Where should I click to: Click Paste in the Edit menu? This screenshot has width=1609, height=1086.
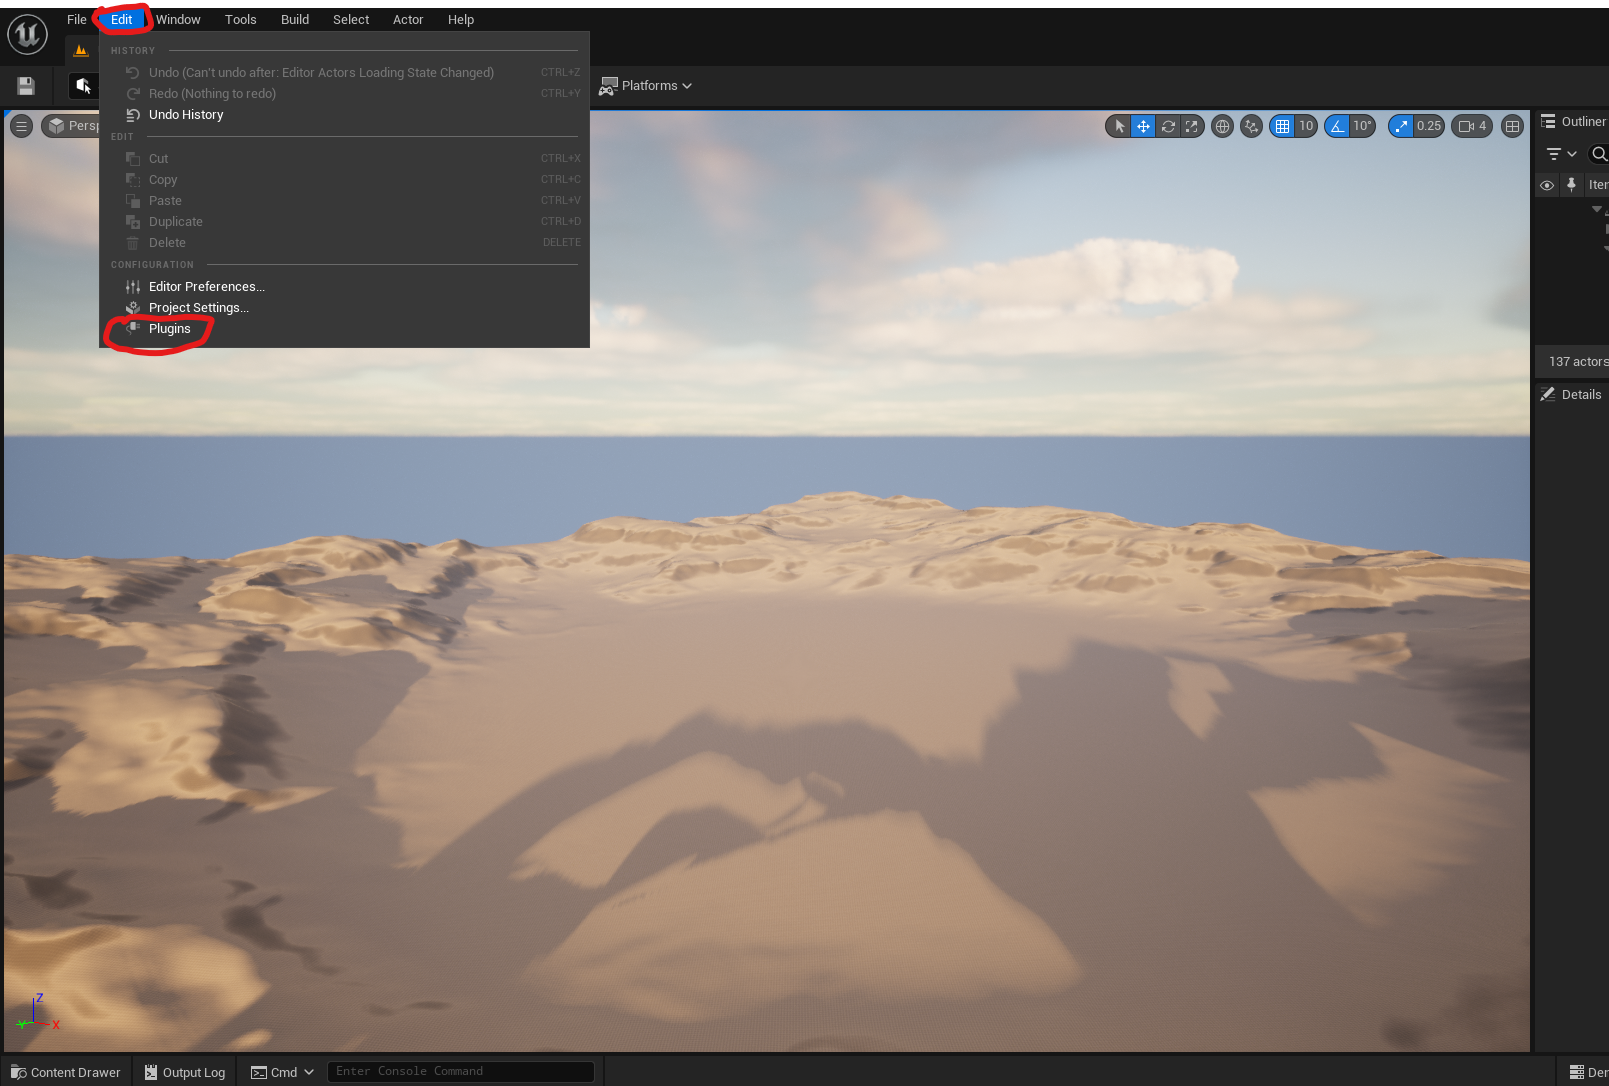click(x=344, y=201)
